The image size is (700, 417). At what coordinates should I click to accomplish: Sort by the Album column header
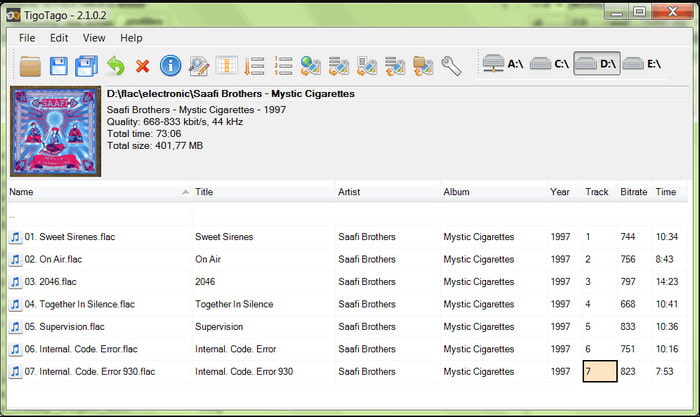(x=494, y=192)
